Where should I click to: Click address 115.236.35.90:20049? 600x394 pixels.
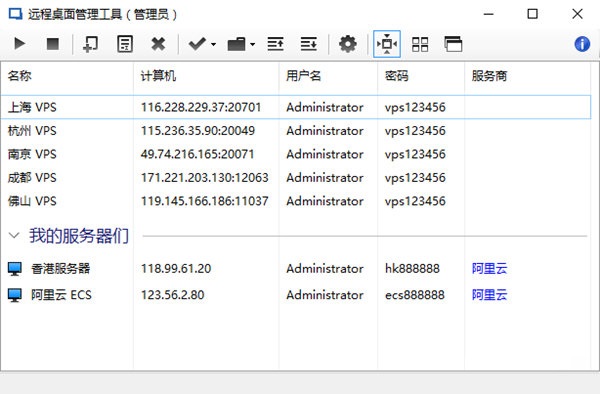pyautogui.click(x=198, y=131)
